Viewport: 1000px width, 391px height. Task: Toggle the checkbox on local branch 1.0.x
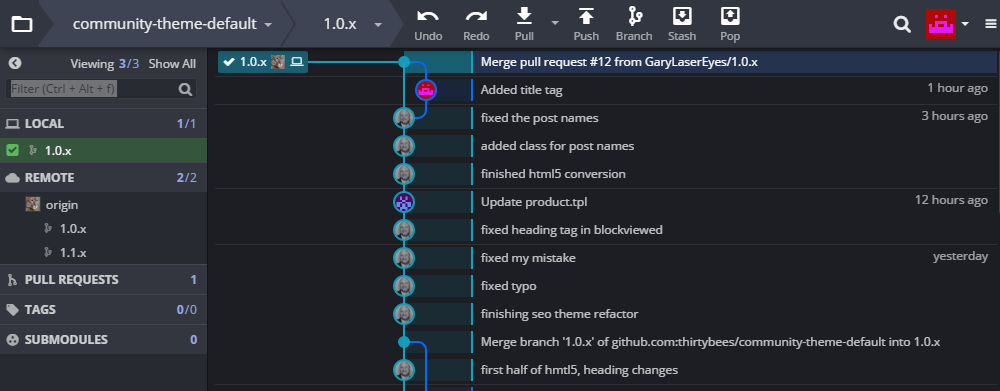[x=11, y=151]
